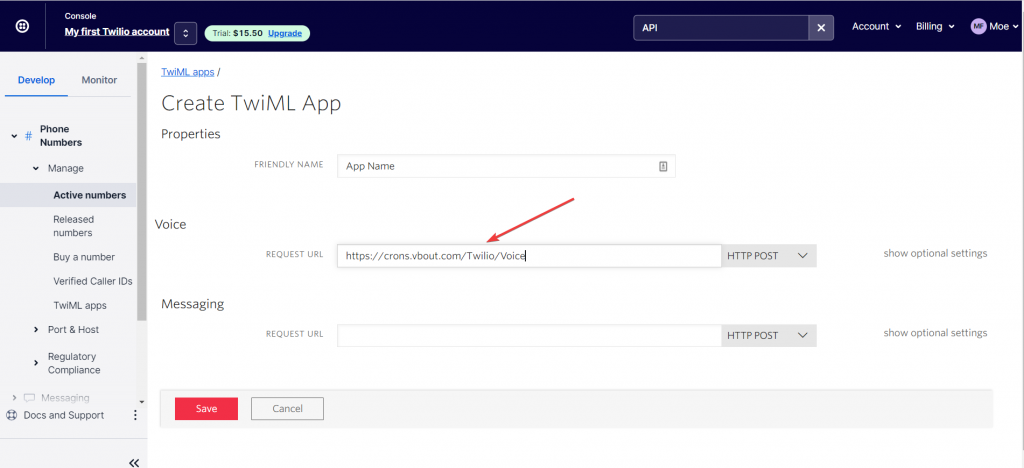Follow the TwiML apps breadcrumb link

point(187,72)
